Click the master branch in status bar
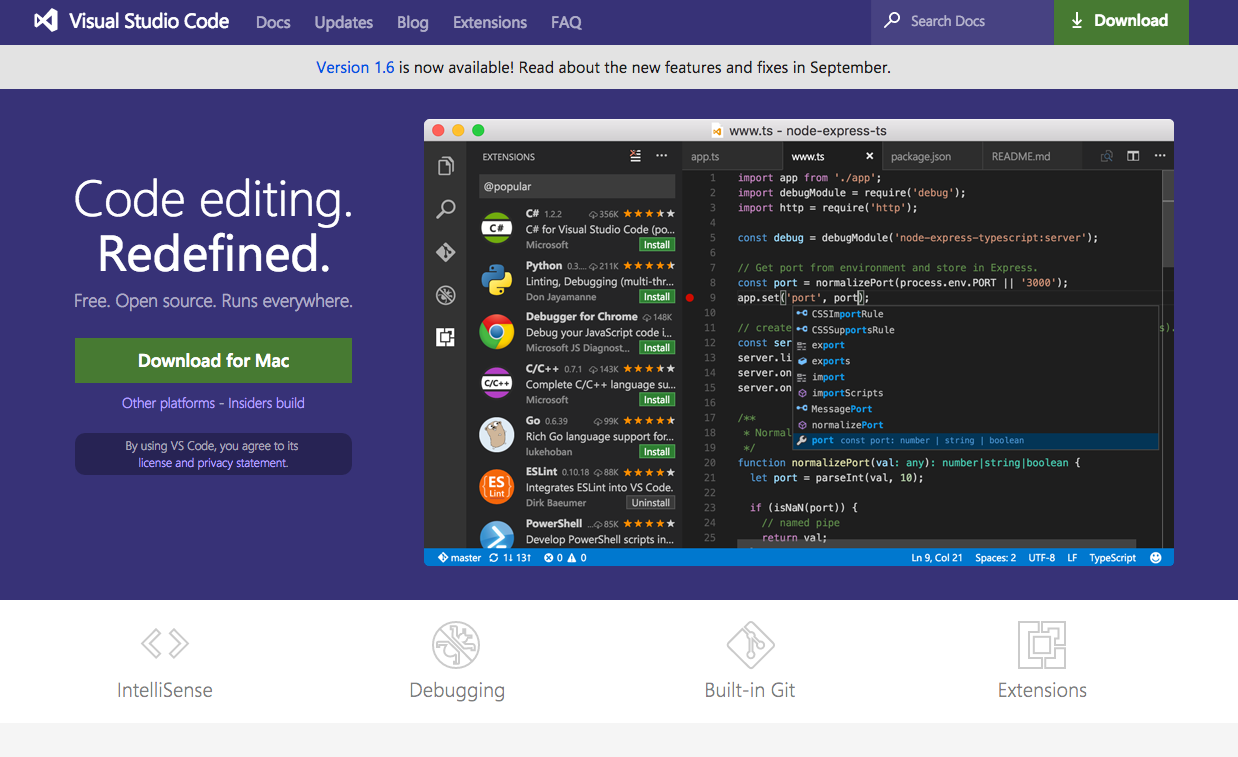Viewport: 1238px width, 757px height. [459, 558]
